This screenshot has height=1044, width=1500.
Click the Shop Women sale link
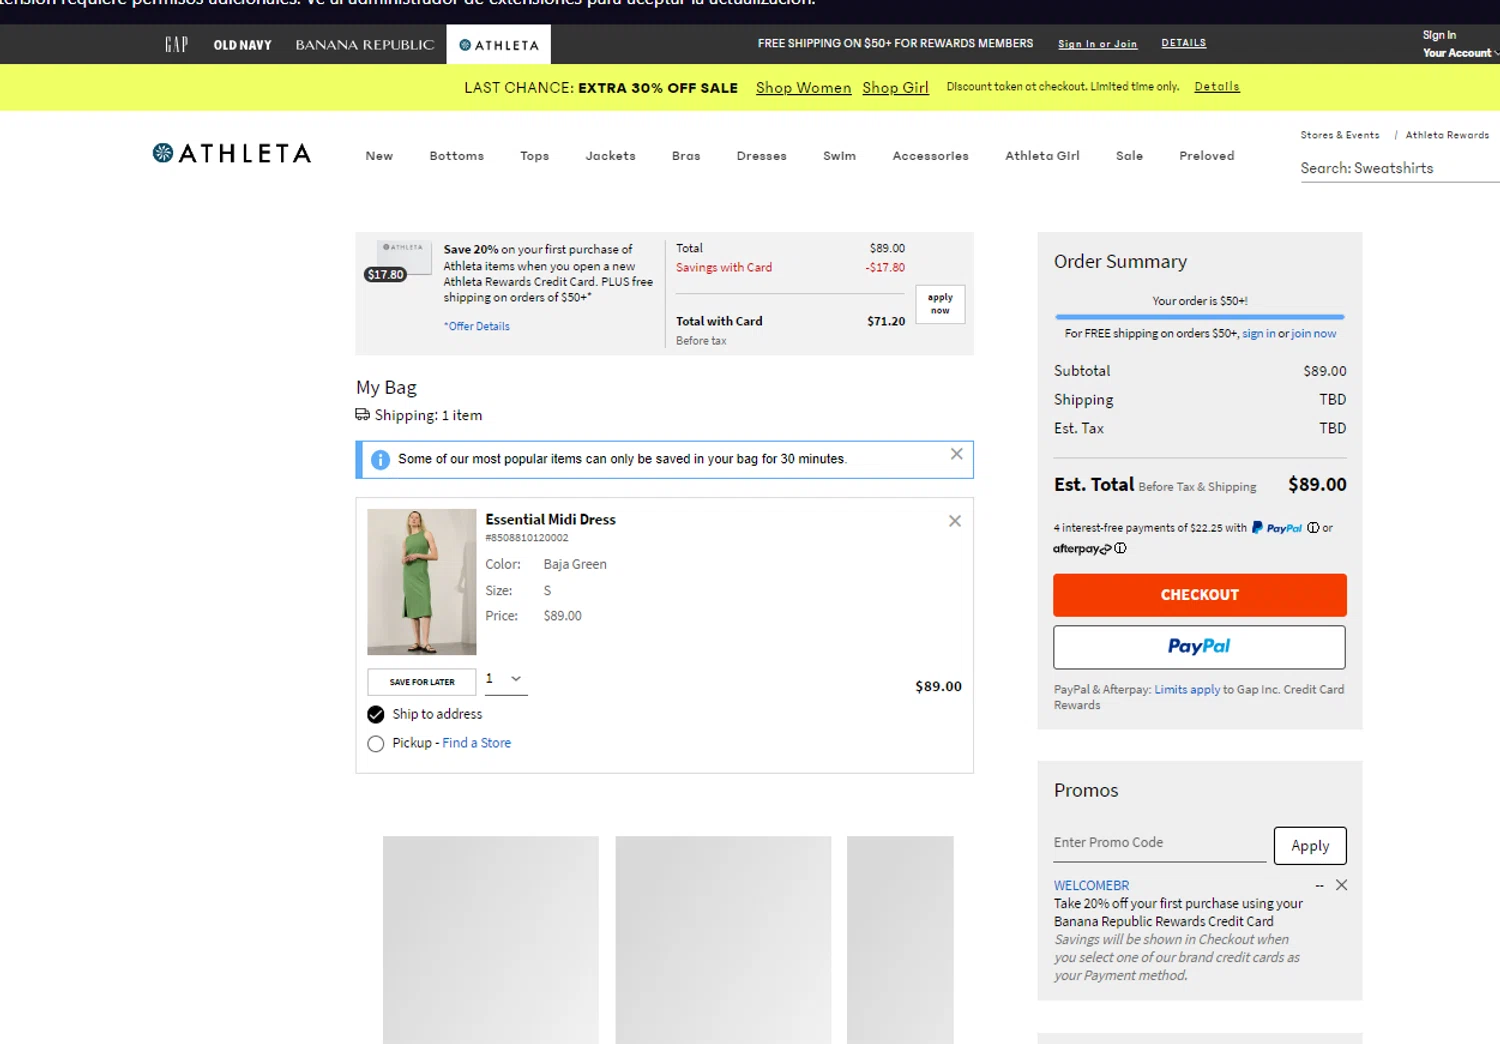tap(804, 88)
